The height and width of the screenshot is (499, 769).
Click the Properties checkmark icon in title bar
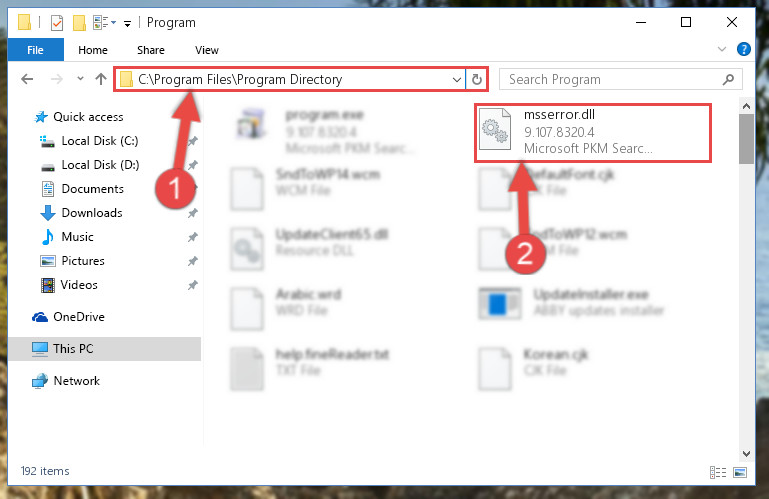tap(57, 23)
